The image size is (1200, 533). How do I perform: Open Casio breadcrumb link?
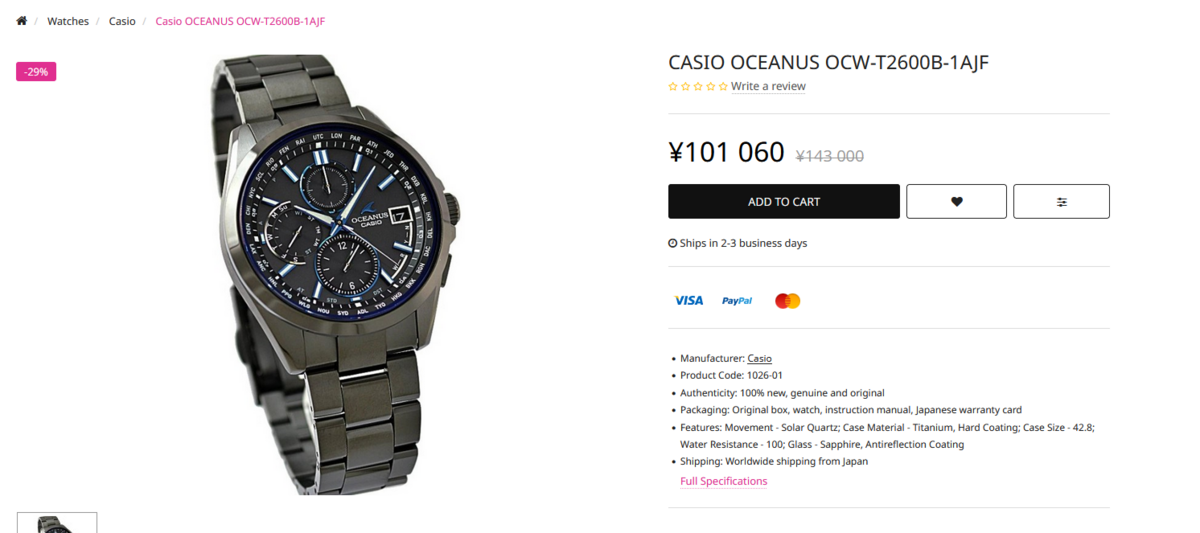(122, 21)
